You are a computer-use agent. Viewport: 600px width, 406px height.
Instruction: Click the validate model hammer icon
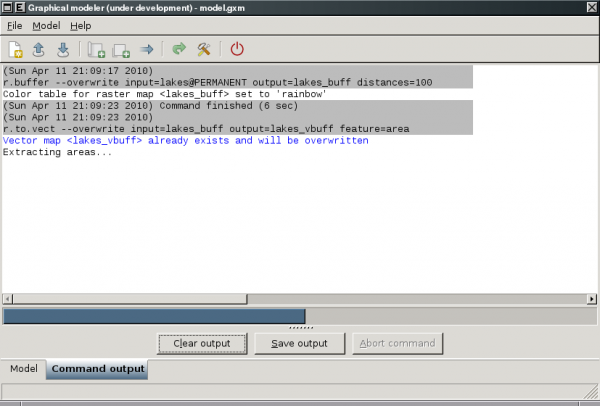[x=203, y=48]
